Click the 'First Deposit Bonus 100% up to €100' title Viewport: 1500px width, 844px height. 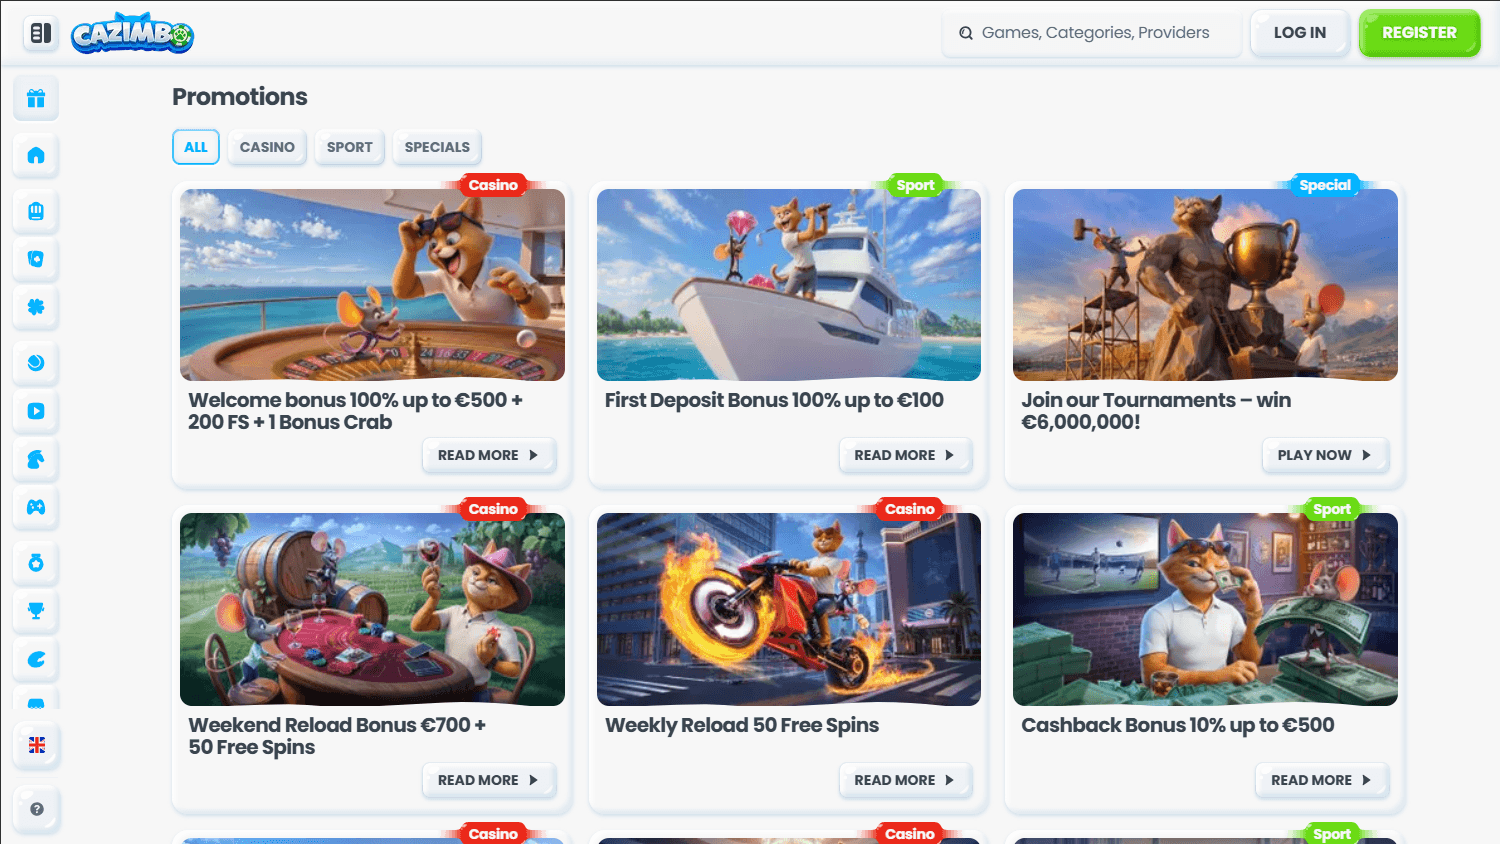(774, 400)
